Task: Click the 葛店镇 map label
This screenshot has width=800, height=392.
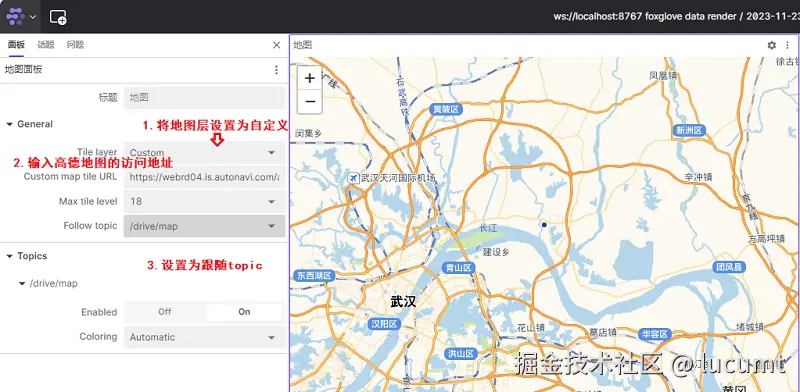Action: coord(603,332)
